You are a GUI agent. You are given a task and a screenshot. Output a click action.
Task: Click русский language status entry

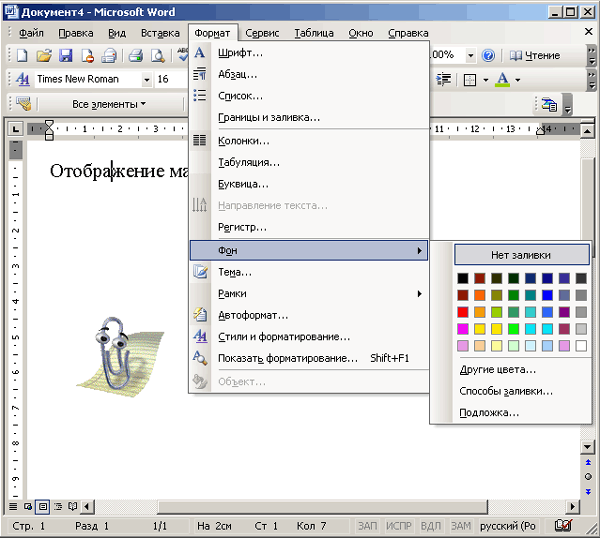508,526
